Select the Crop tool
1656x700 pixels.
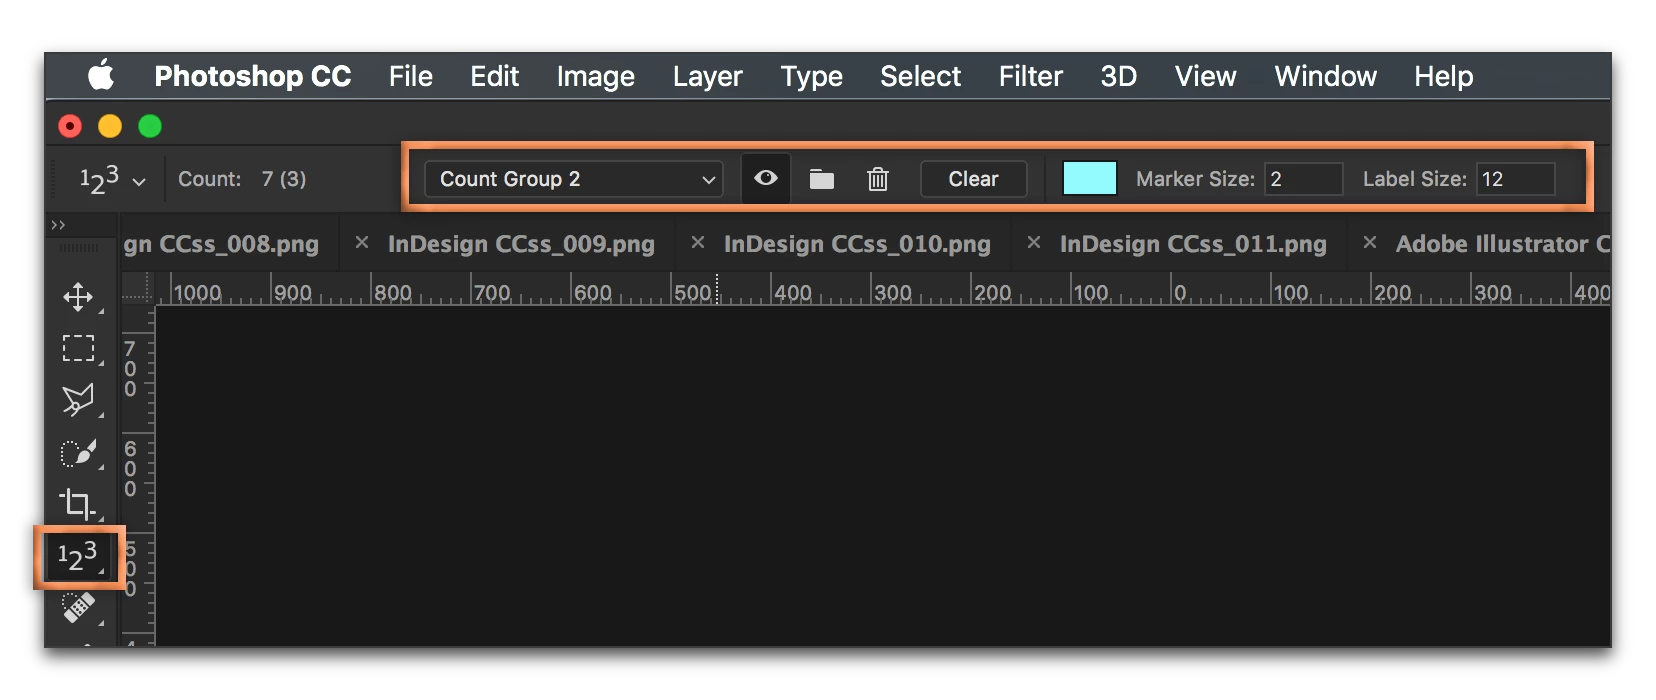coord(78,503)
